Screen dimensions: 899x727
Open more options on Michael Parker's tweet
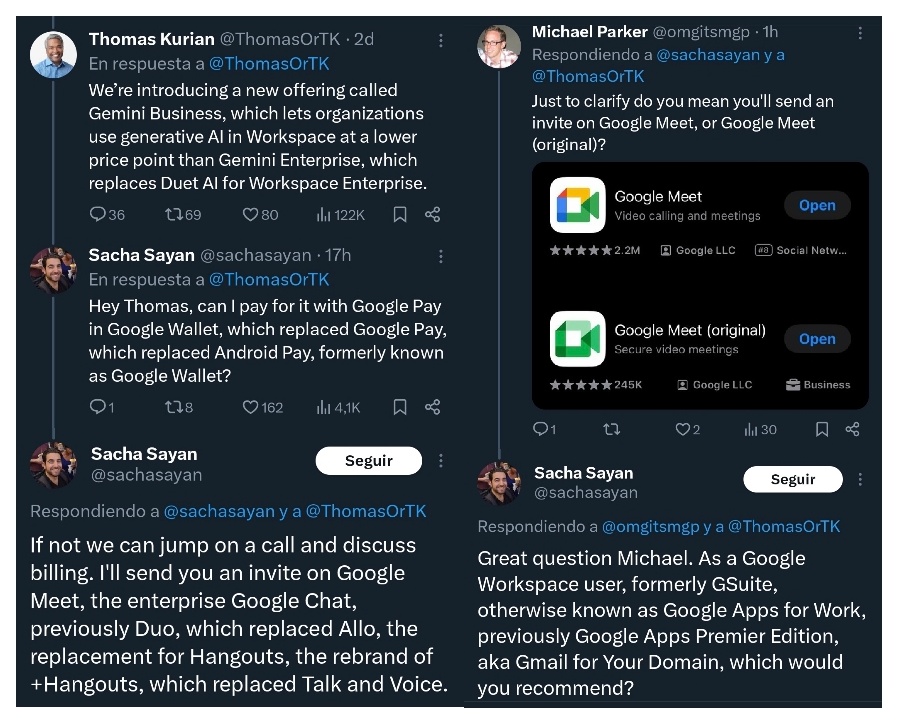(x=860, y=33)
